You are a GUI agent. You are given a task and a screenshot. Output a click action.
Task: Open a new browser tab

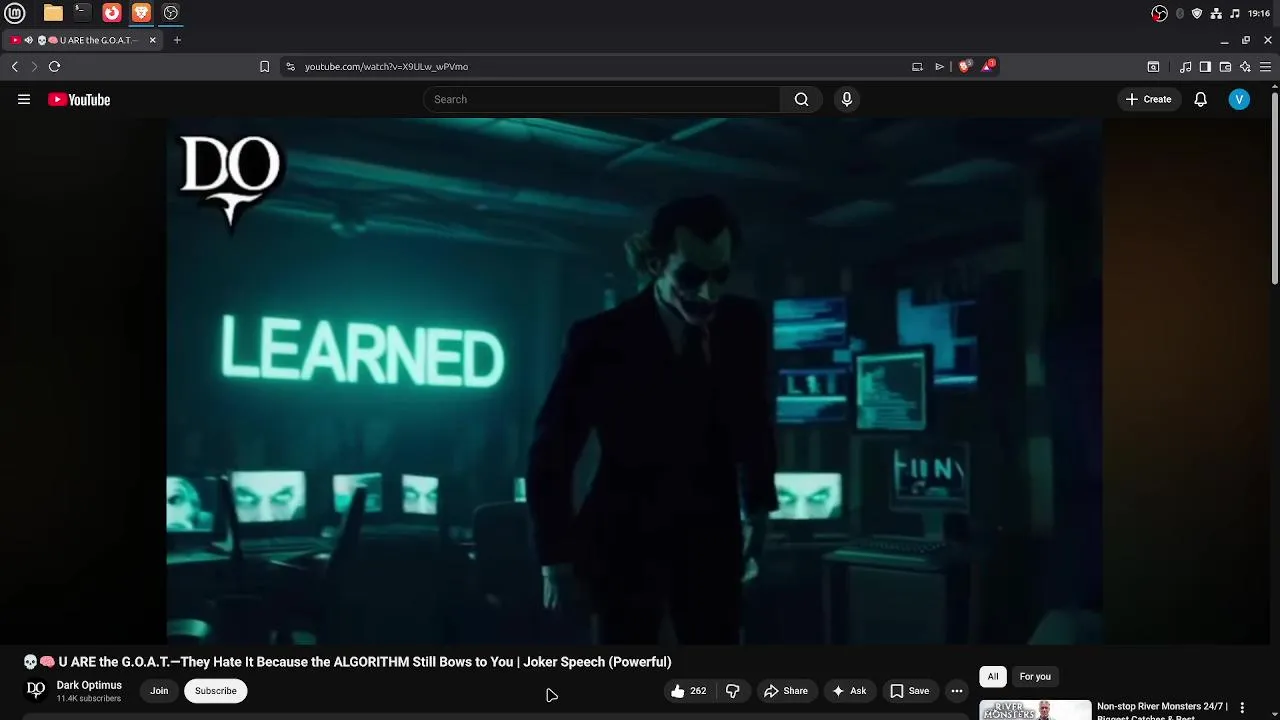click(177, 40)
